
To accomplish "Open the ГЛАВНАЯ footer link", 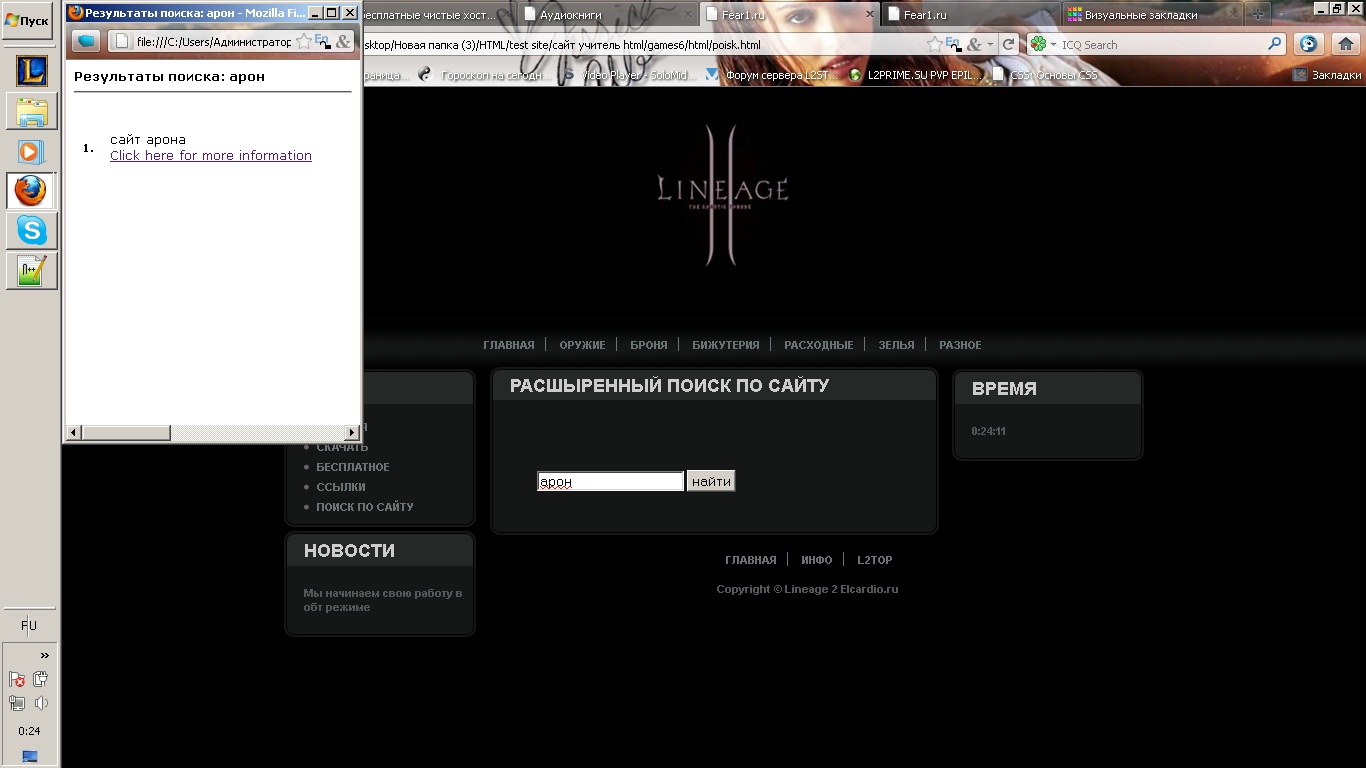I will click(751, 560).
